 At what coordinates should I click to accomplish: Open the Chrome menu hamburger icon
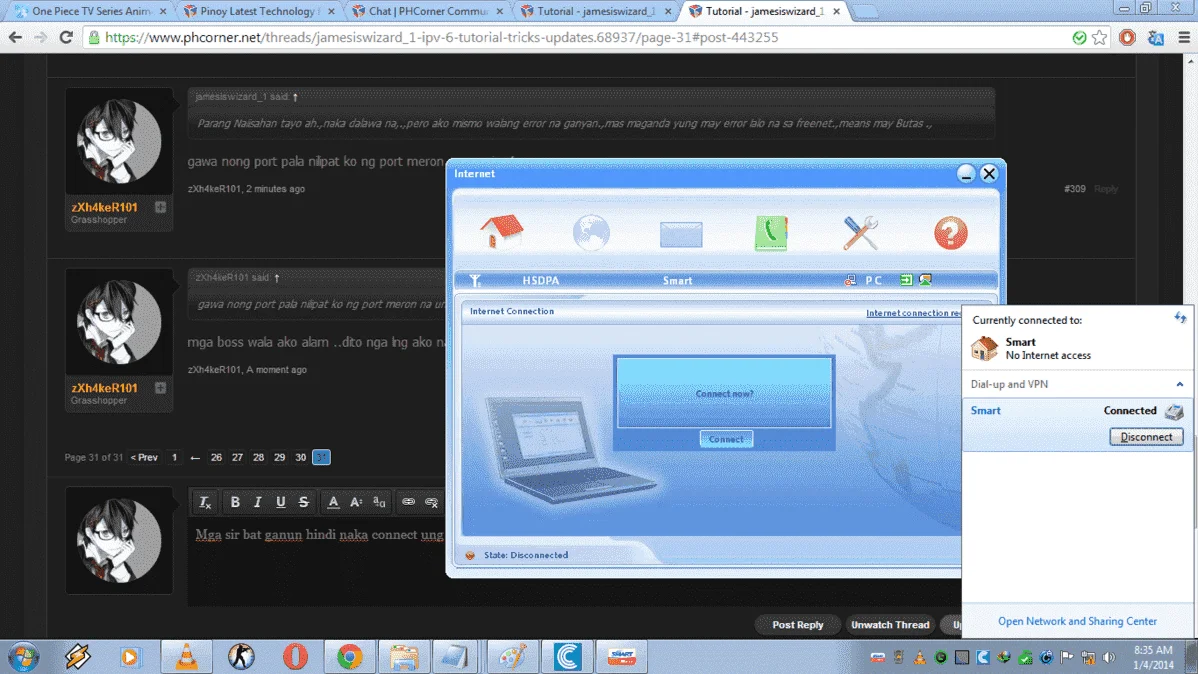(1183, 37)
